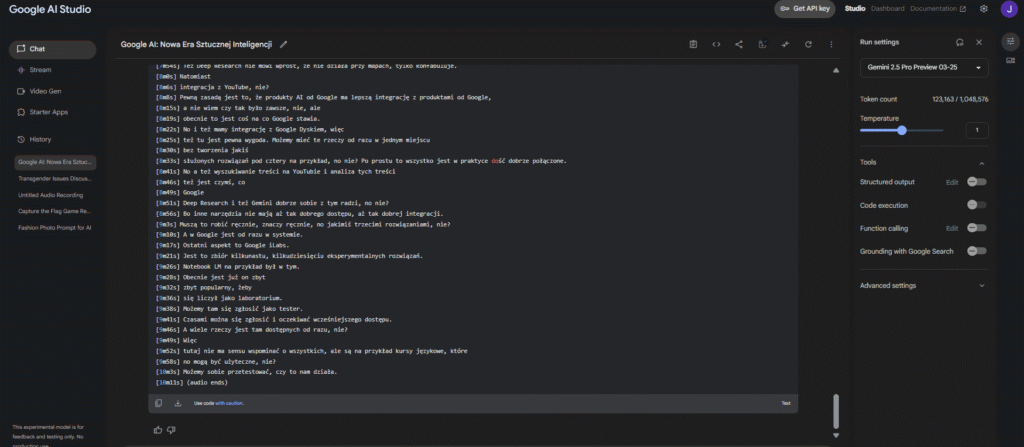1024x447 pixels.
Task: Close the Run settings panel
Action: coord(979,42)
